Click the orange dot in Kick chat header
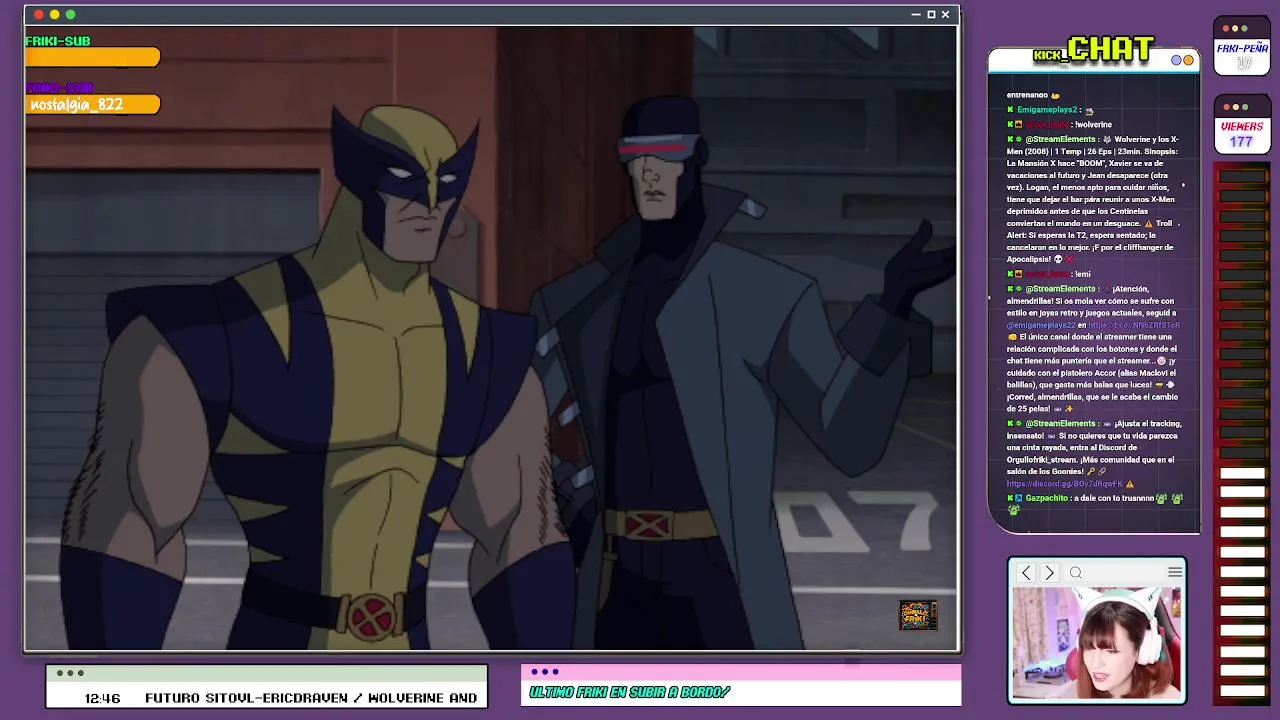 point(1188,60)
